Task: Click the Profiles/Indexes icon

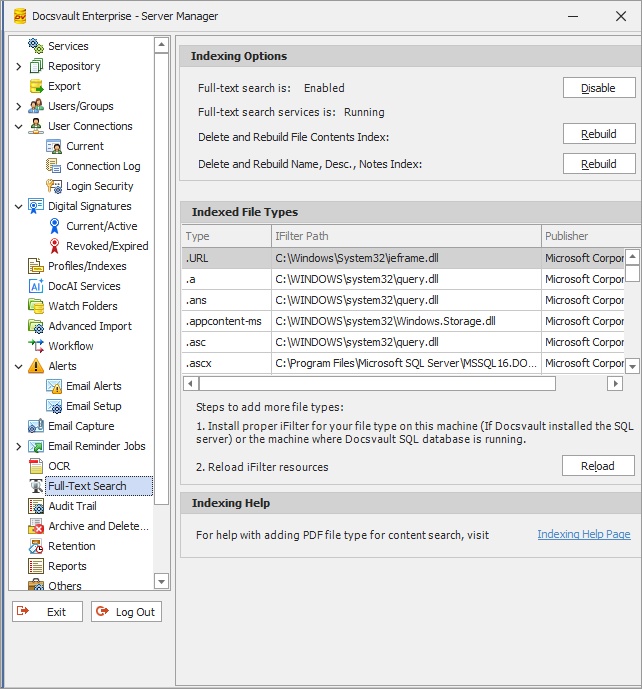Action: pyautogui.click(x=36, y=266)
